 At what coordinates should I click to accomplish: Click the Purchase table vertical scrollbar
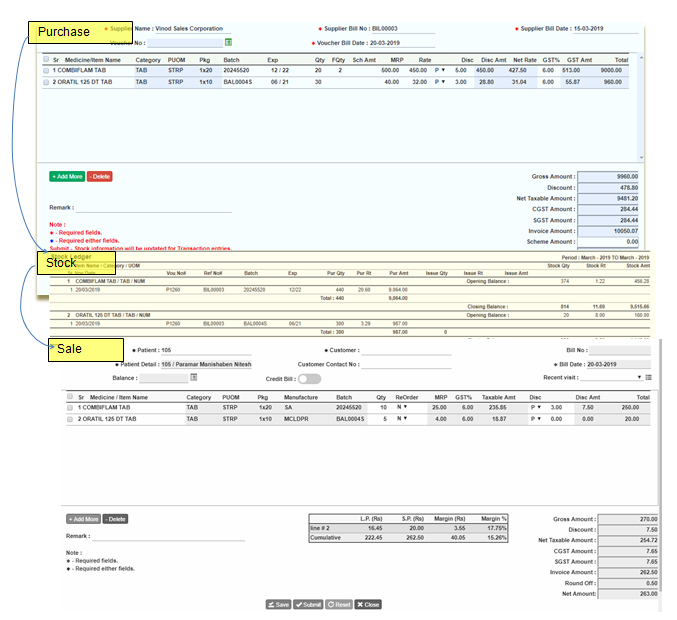point(641,108)
